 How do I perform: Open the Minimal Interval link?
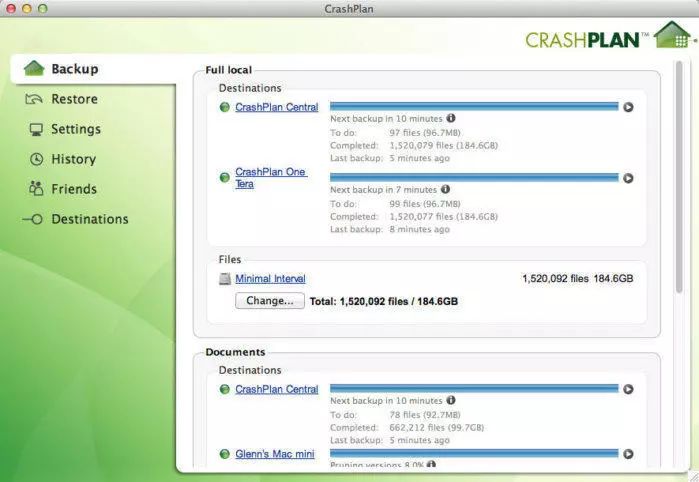coord(270,279)
